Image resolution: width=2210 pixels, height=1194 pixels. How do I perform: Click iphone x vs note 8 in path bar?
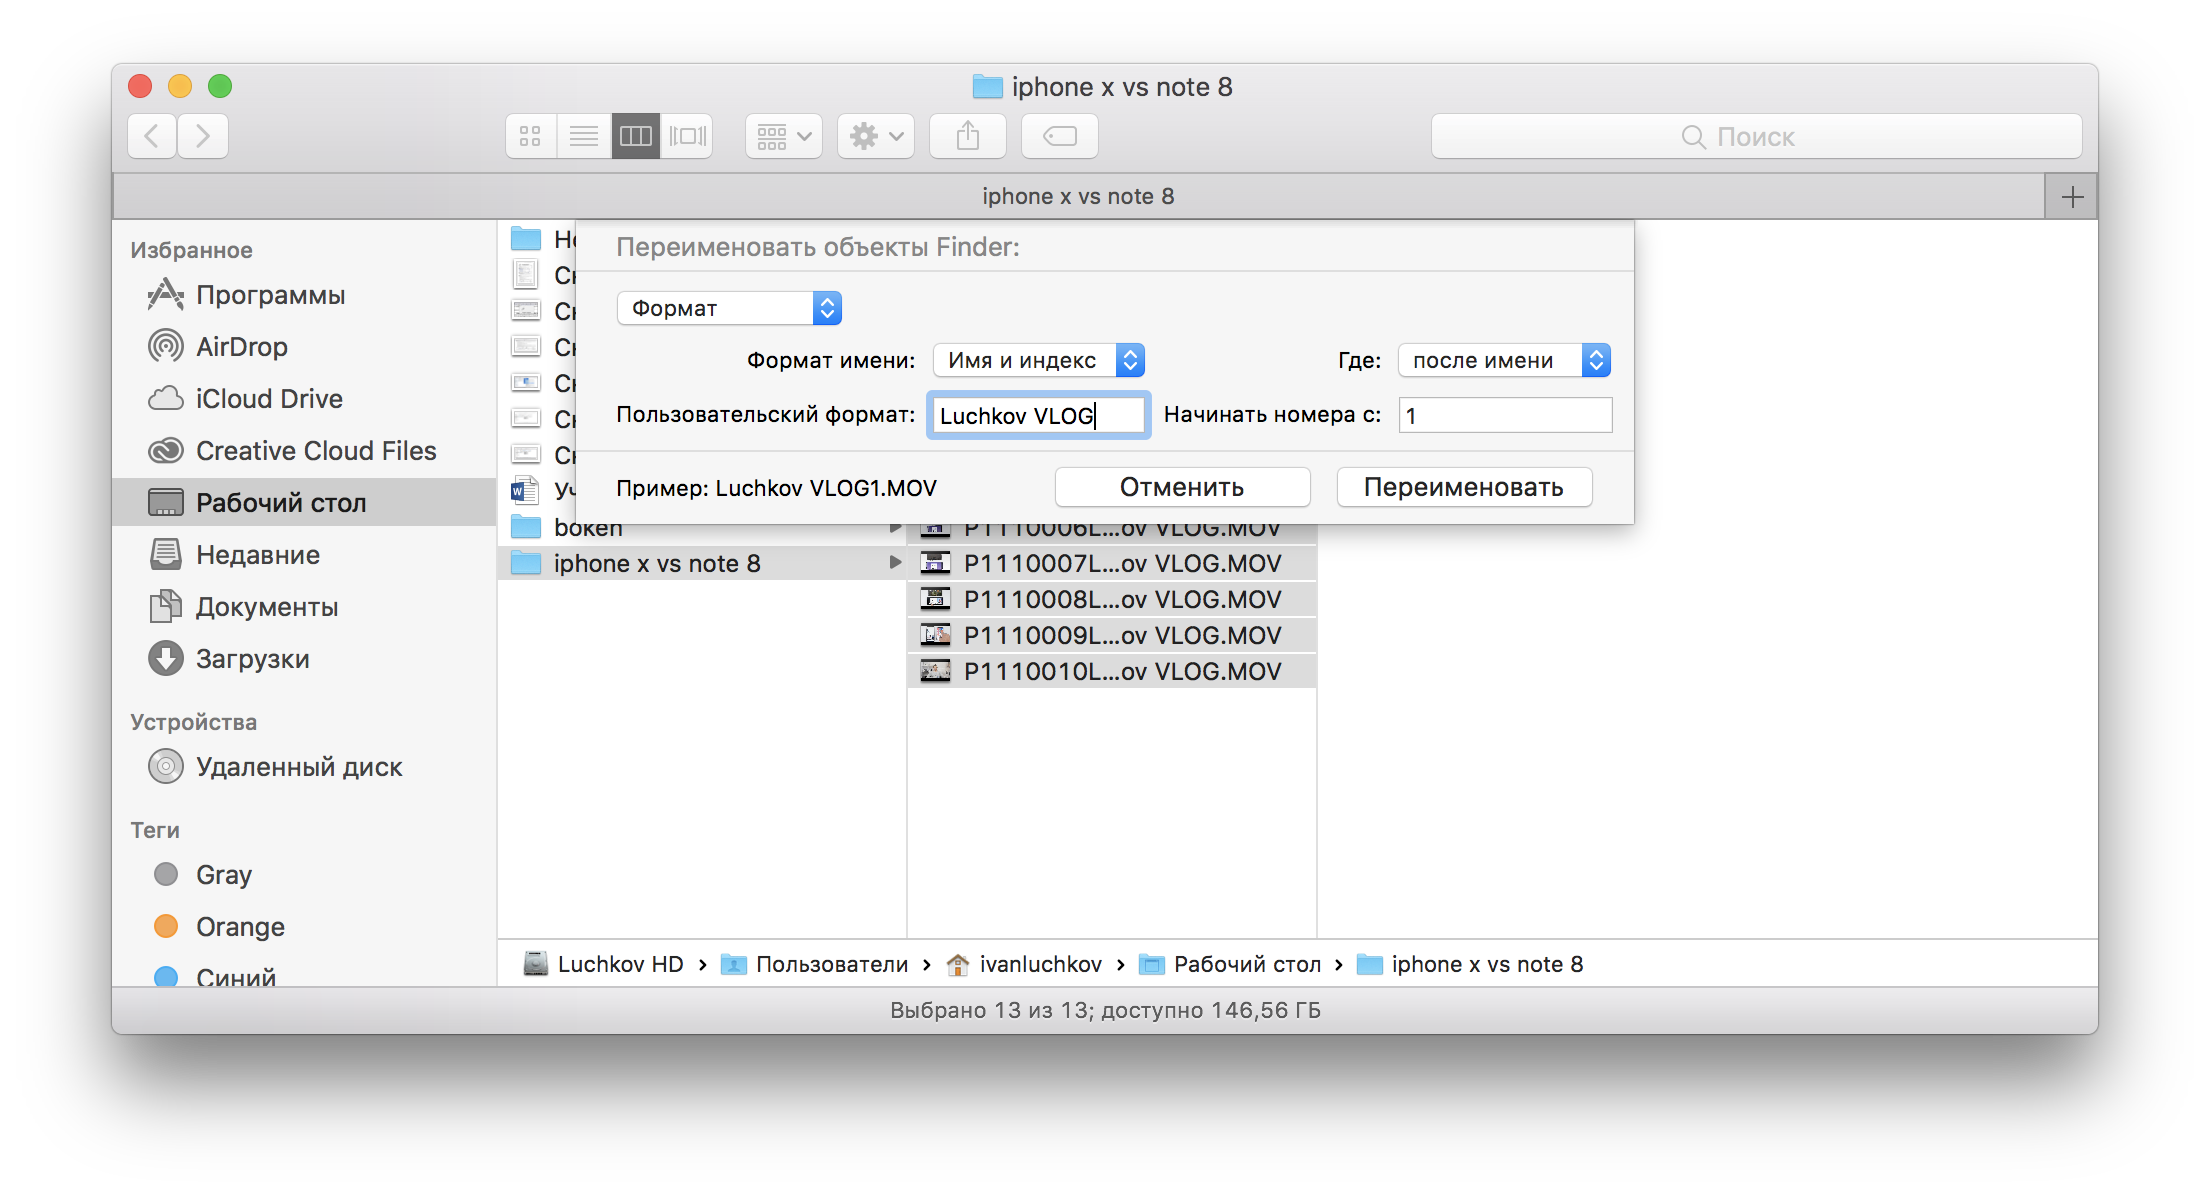[1470, 964]
